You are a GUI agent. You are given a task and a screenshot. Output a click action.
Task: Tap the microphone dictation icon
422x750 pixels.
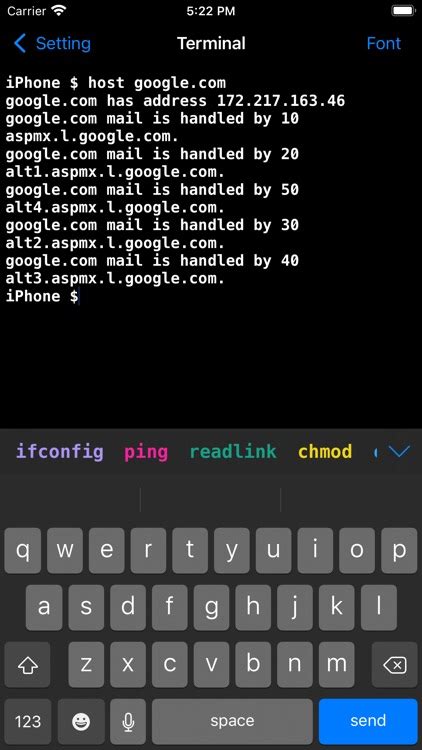[128, 721]
